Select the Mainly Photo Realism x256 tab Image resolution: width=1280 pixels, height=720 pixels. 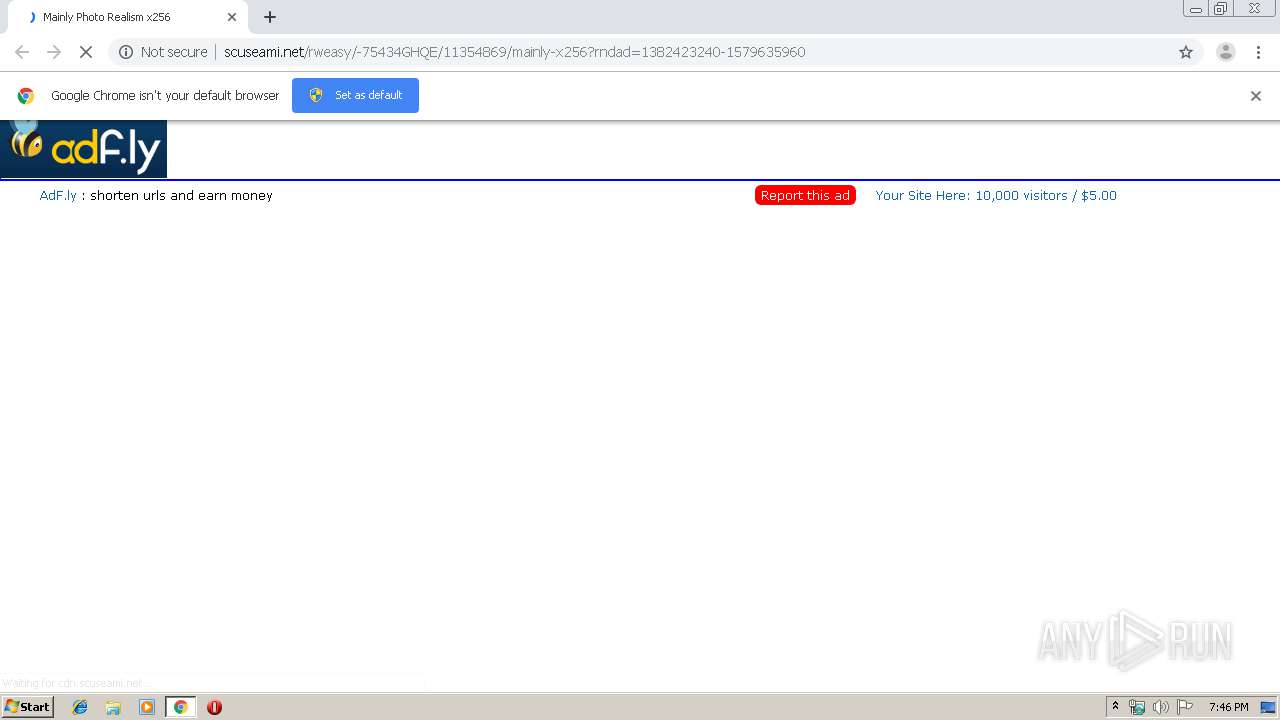coord(128,17)
